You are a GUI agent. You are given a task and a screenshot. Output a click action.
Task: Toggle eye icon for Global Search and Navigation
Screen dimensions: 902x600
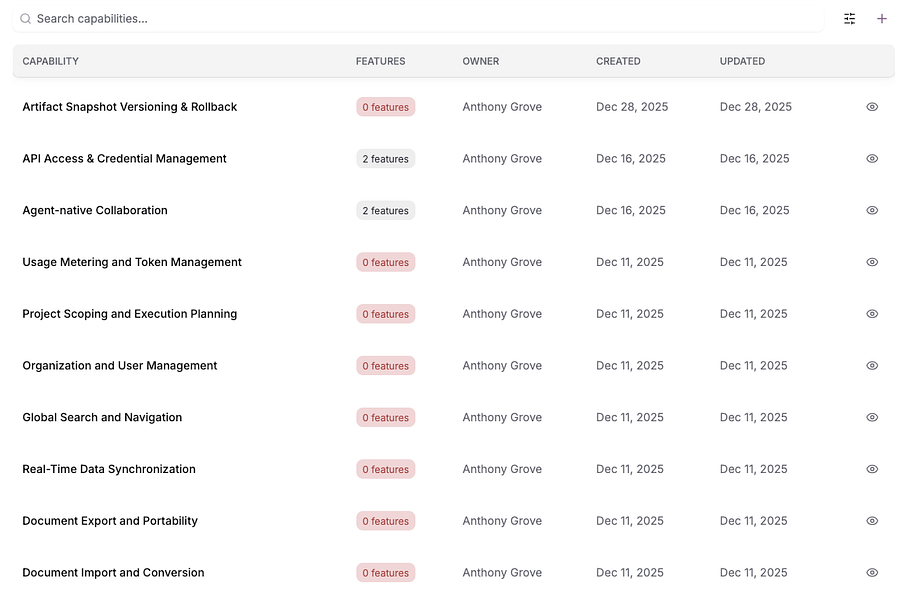pos(872,418)
